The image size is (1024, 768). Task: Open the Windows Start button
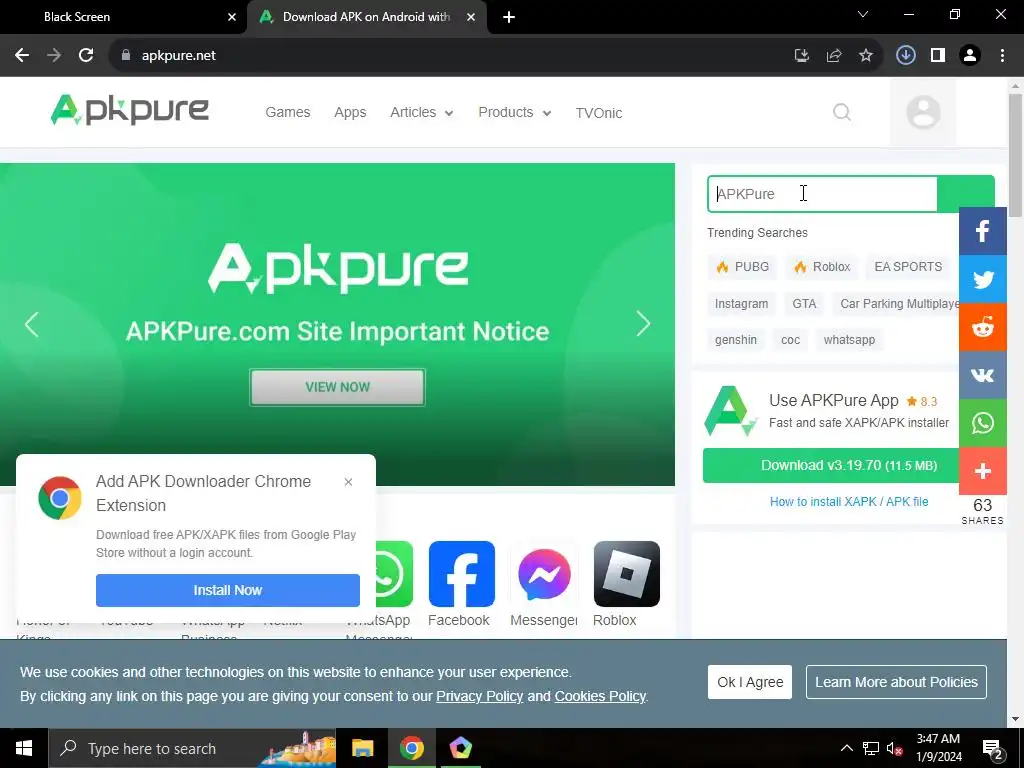[24, 748]
